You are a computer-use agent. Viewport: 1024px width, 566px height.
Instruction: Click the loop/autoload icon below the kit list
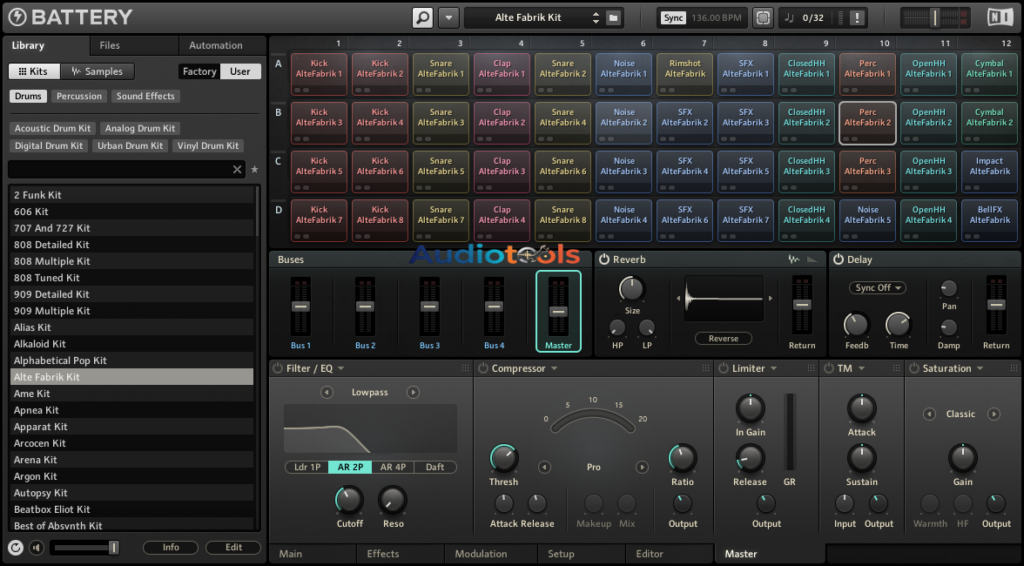coord(16,548)
